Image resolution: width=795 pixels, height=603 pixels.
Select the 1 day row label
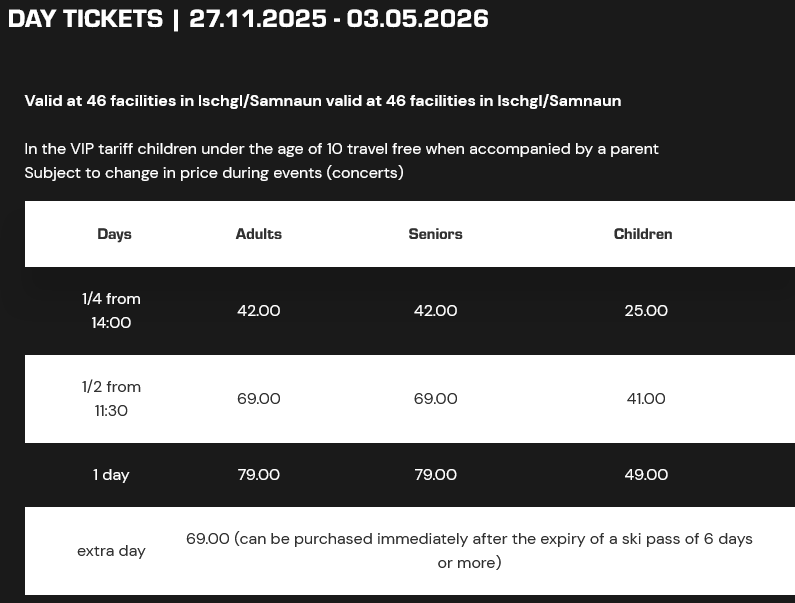click(111, 475)
